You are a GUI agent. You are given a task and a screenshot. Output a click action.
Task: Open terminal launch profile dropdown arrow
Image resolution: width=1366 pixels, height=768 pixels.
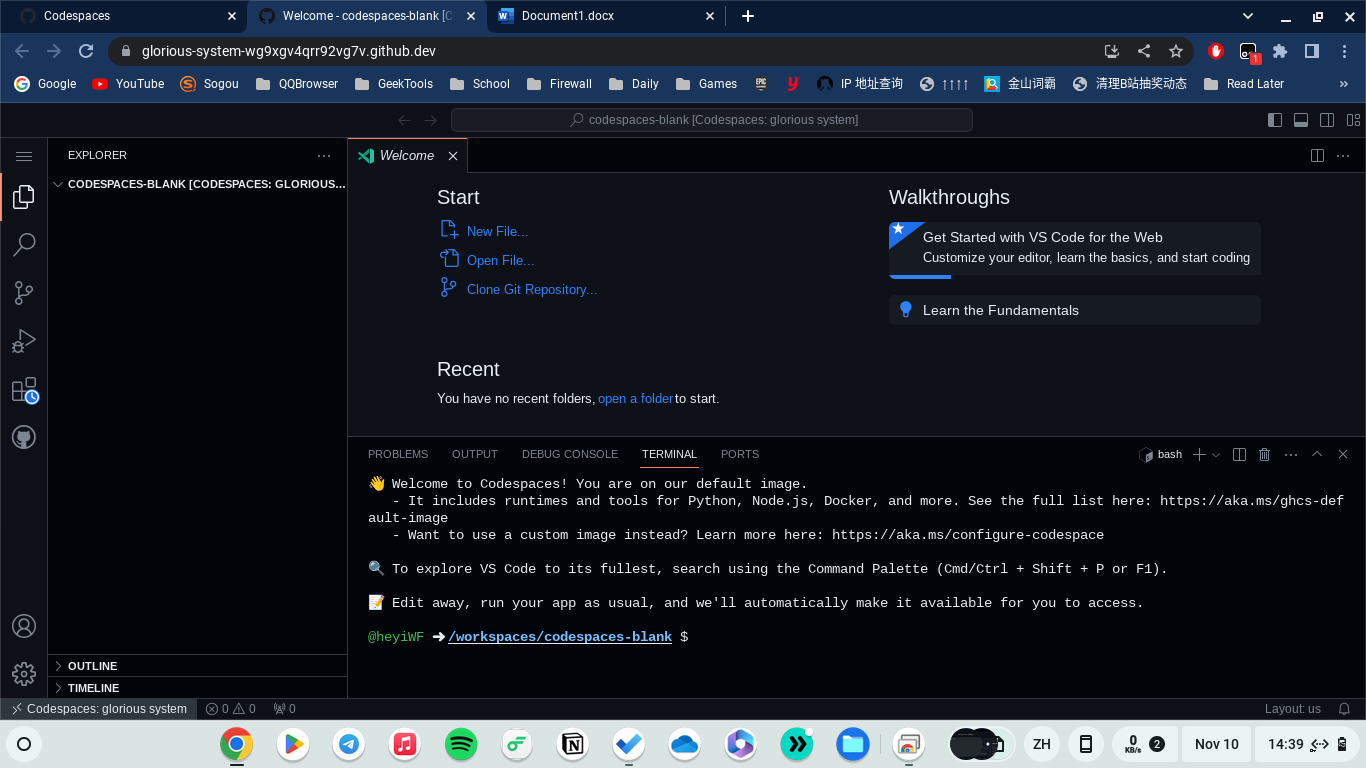click(x=1216, y=454)
